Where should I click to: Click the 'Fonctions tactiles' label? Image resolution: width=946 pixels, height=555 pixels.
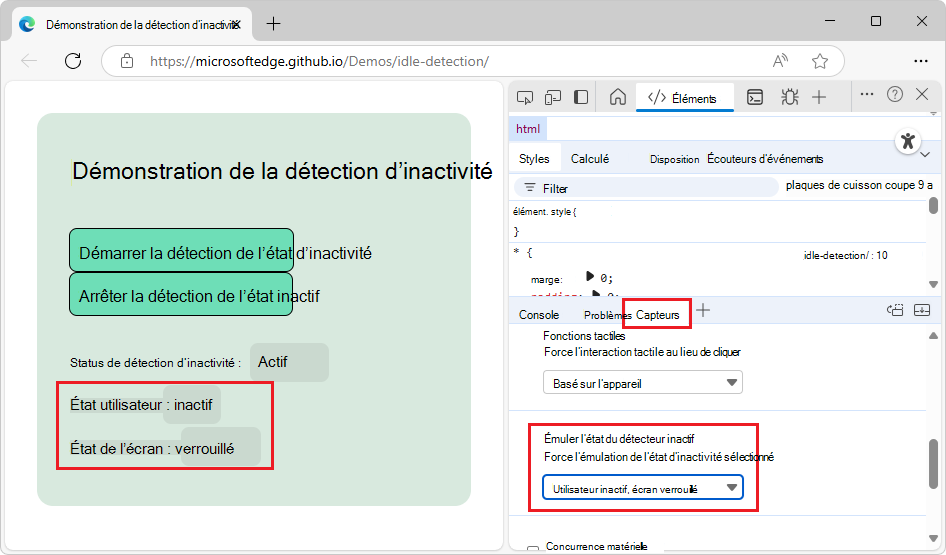tap(584, 335)
